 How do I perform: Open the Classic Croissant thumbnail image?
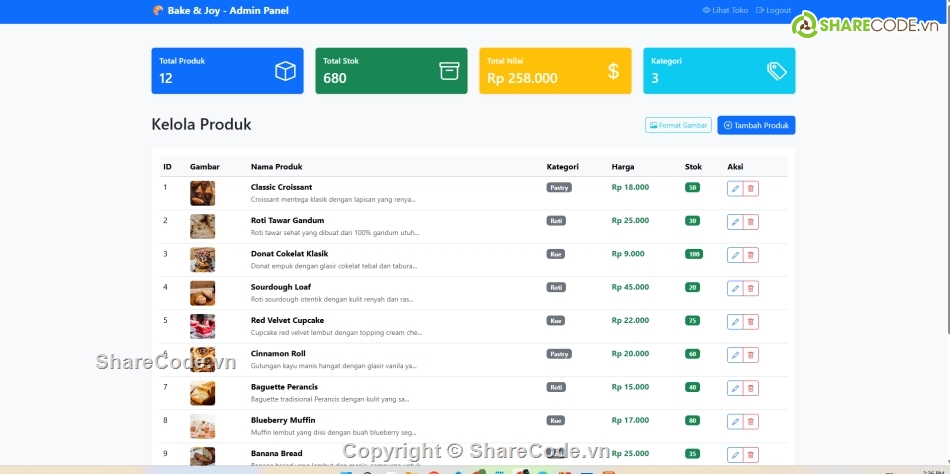pos(202,193)
